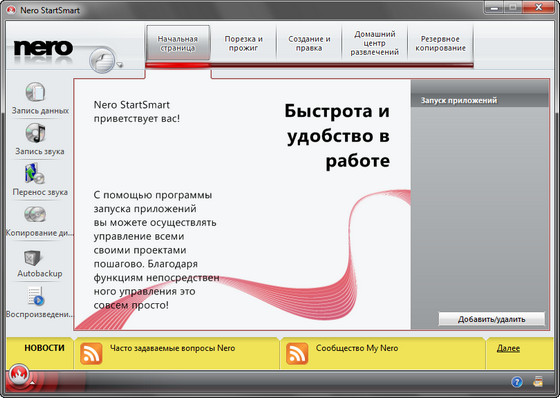Viewport: 560px width, 398px height.
Task: Click the red Nero flame icon
Action: click(x=19, y=374)
